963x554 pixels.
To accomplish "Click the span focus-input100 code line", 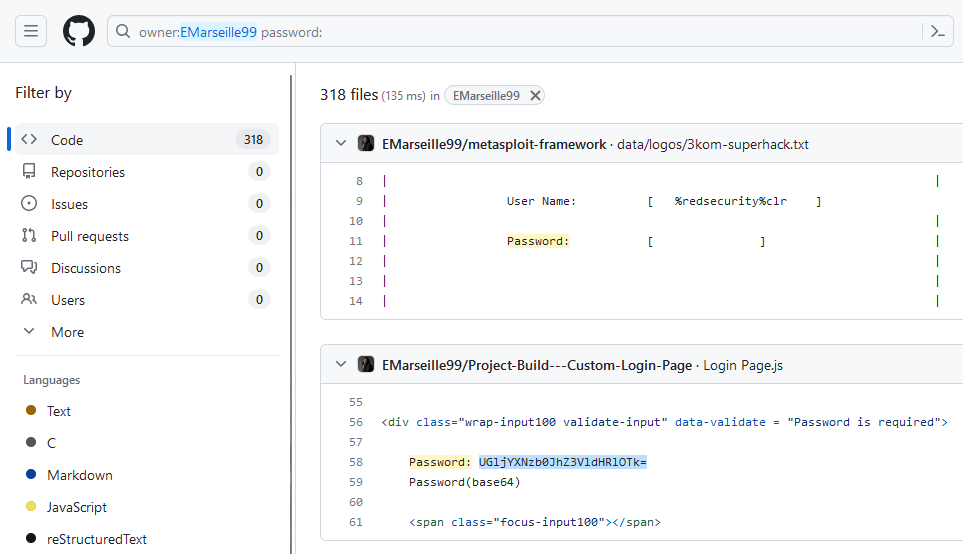I will [534, 522].
